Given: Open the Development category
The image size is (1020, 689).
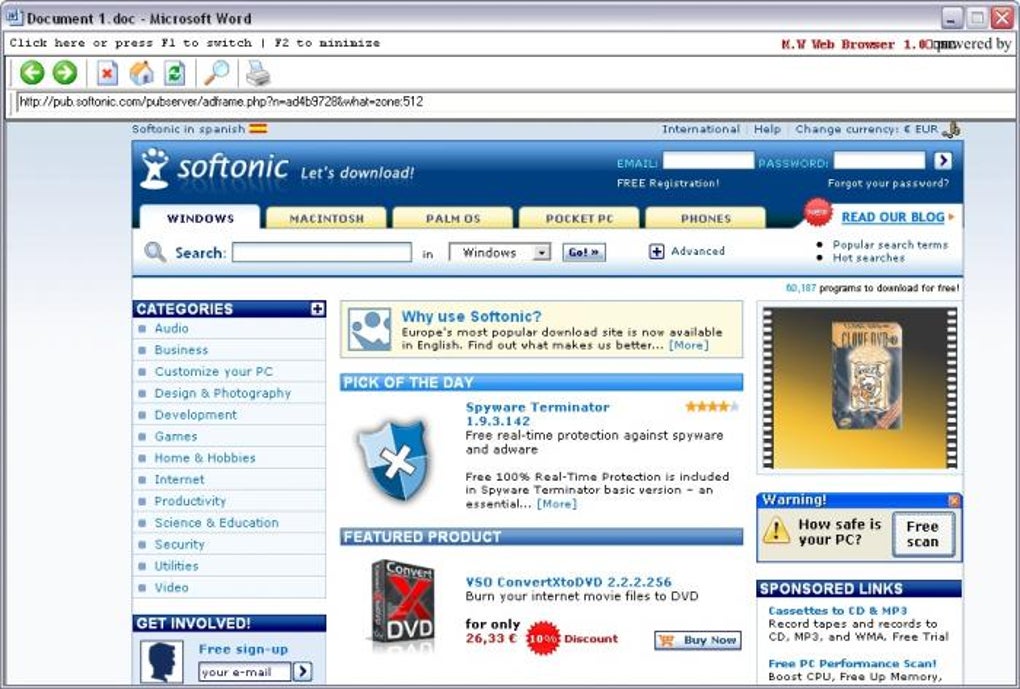Looking at the screenshot, I should [195, 414].
